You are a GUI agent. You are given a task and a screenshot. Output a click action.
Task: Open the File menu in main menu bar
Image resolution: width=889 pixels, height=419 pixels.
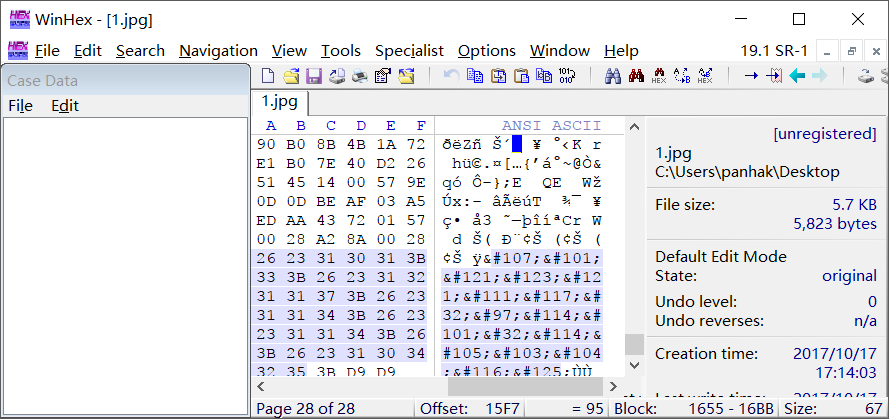click(47, 51)
